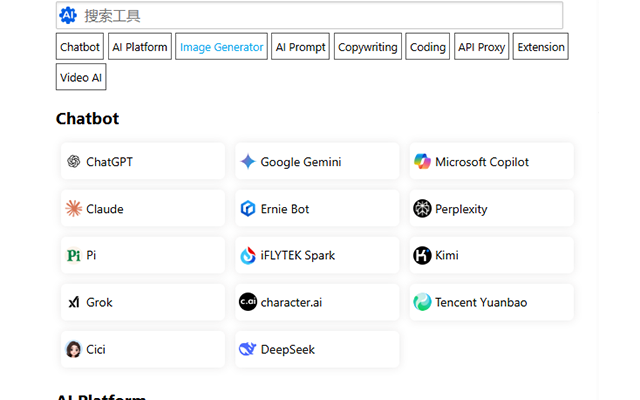Screen dimensions: 640x400
Task: Select the Image Generator category tab
Action: point(222,47)
